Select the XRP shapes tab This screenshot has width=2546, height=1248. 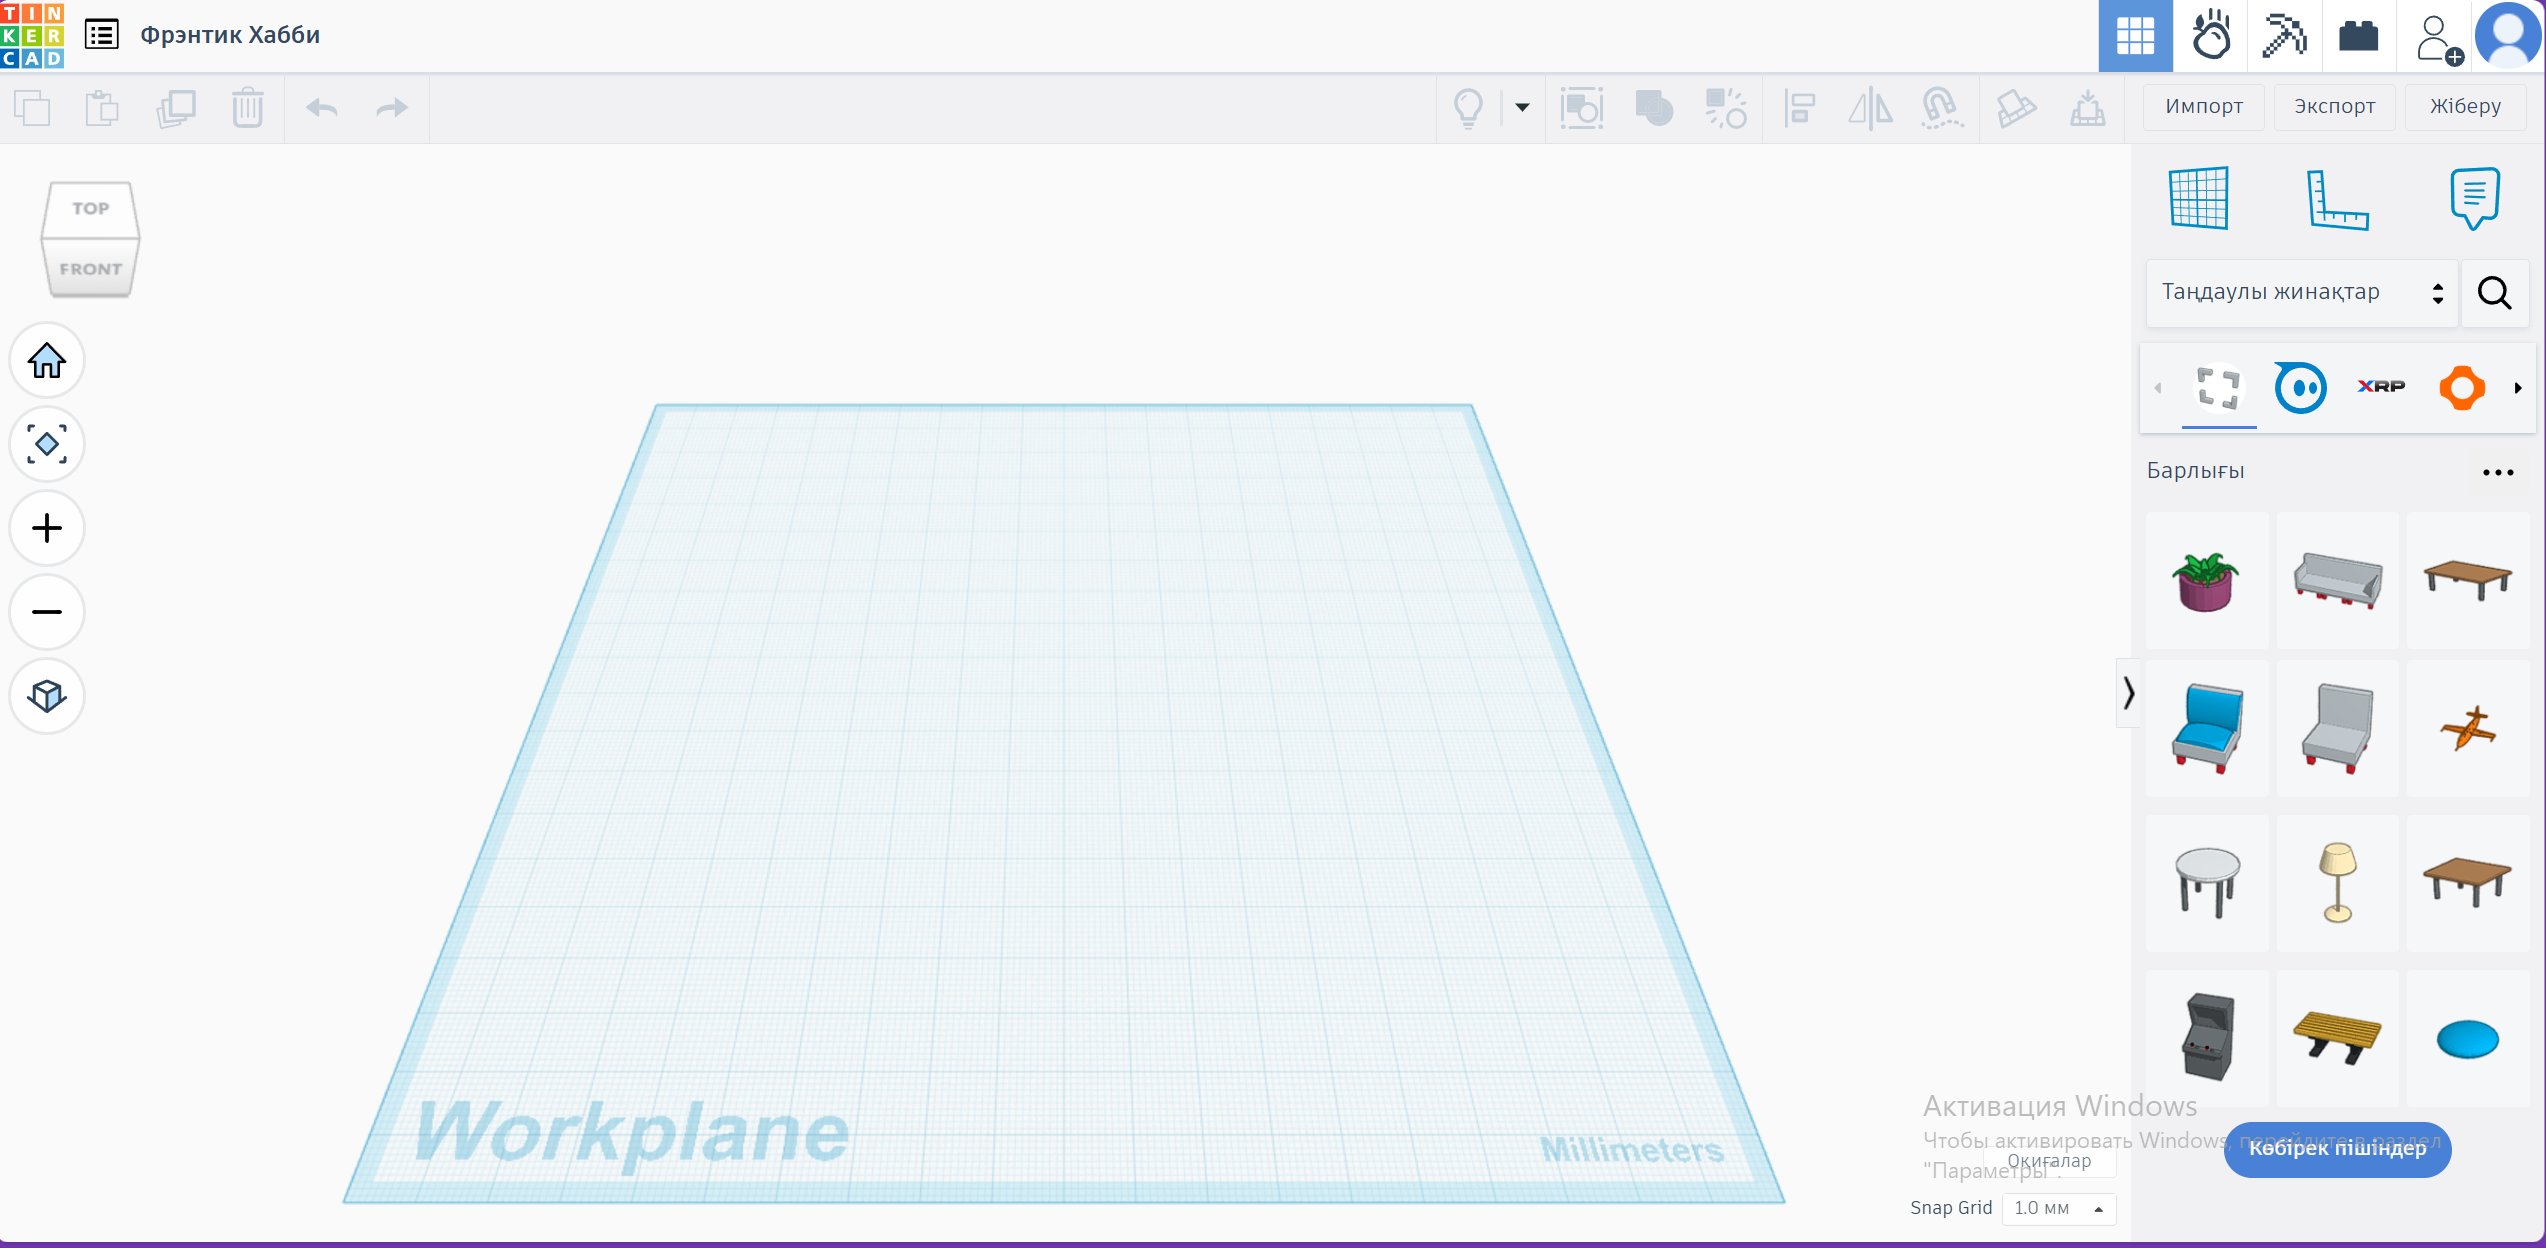[x=2381, y=387]
